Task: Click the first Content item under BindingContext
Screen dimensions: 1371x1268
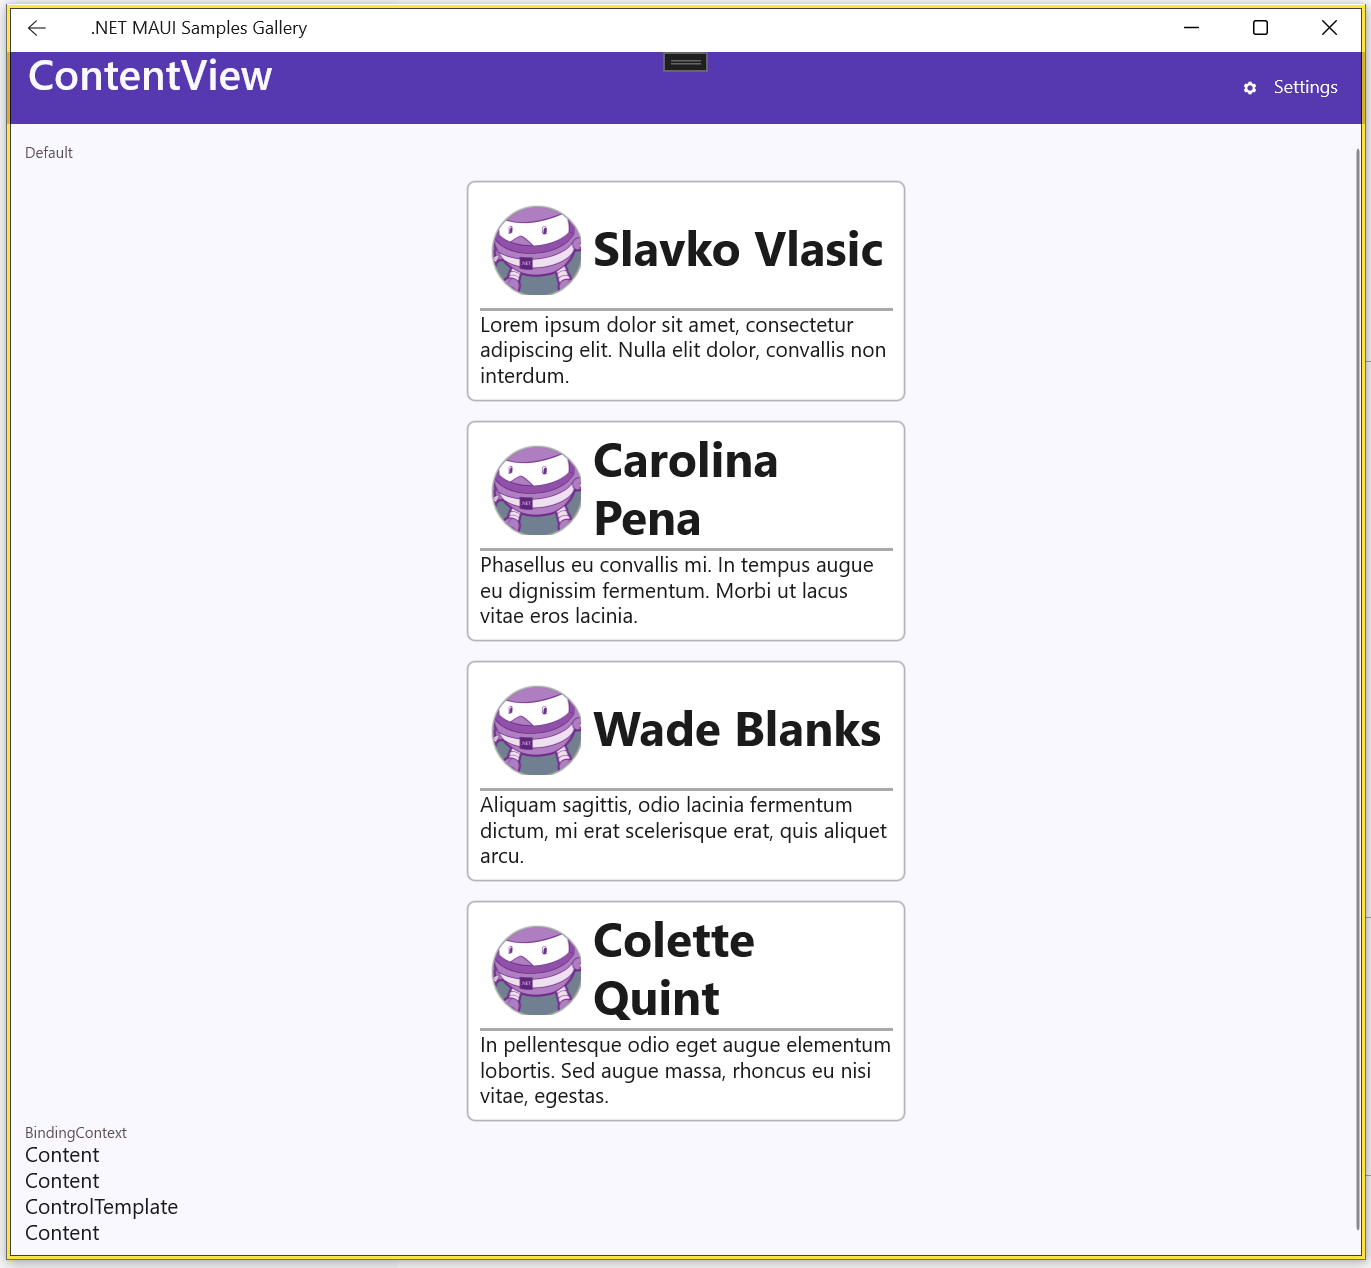Action: click(62, 1155)
